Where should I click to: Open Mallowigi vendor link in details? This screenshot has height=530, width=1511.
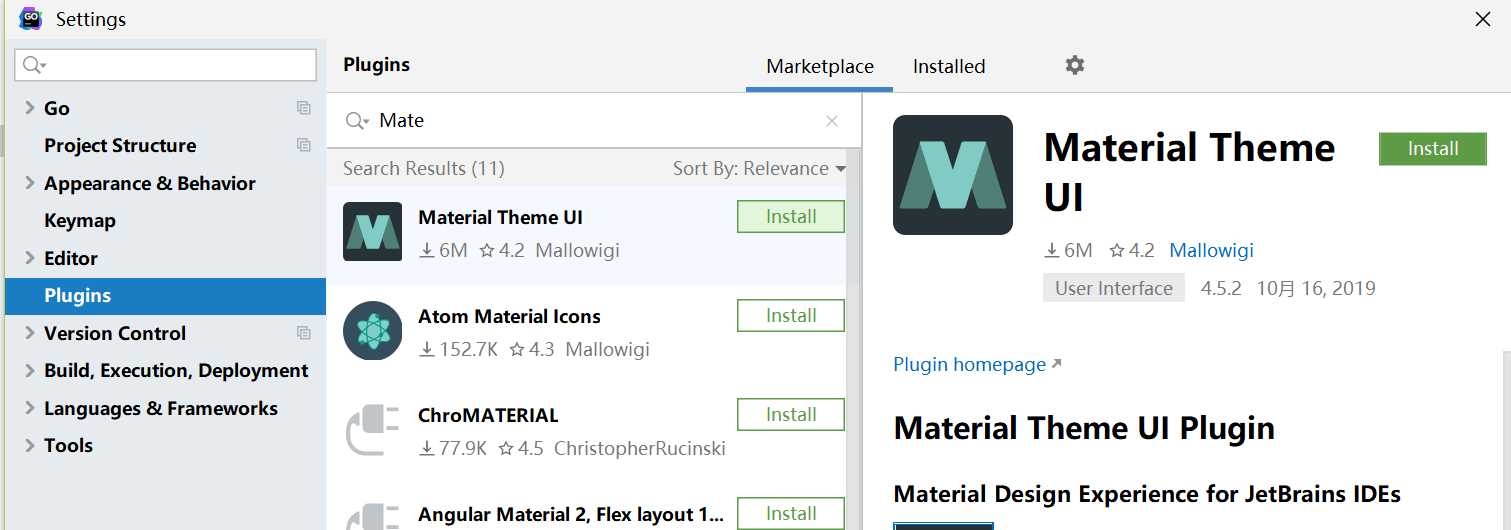pos(1211,250)
